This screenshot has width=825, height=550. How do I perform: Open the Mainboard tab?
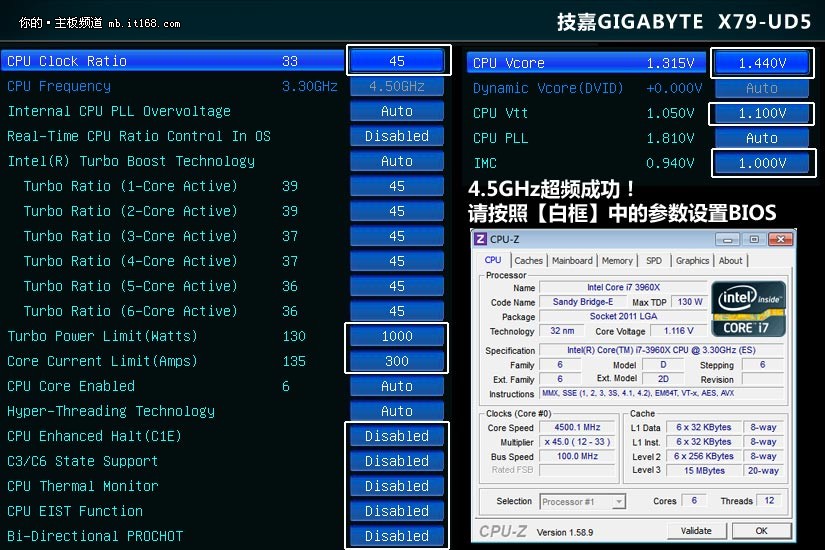click(572, 260)
